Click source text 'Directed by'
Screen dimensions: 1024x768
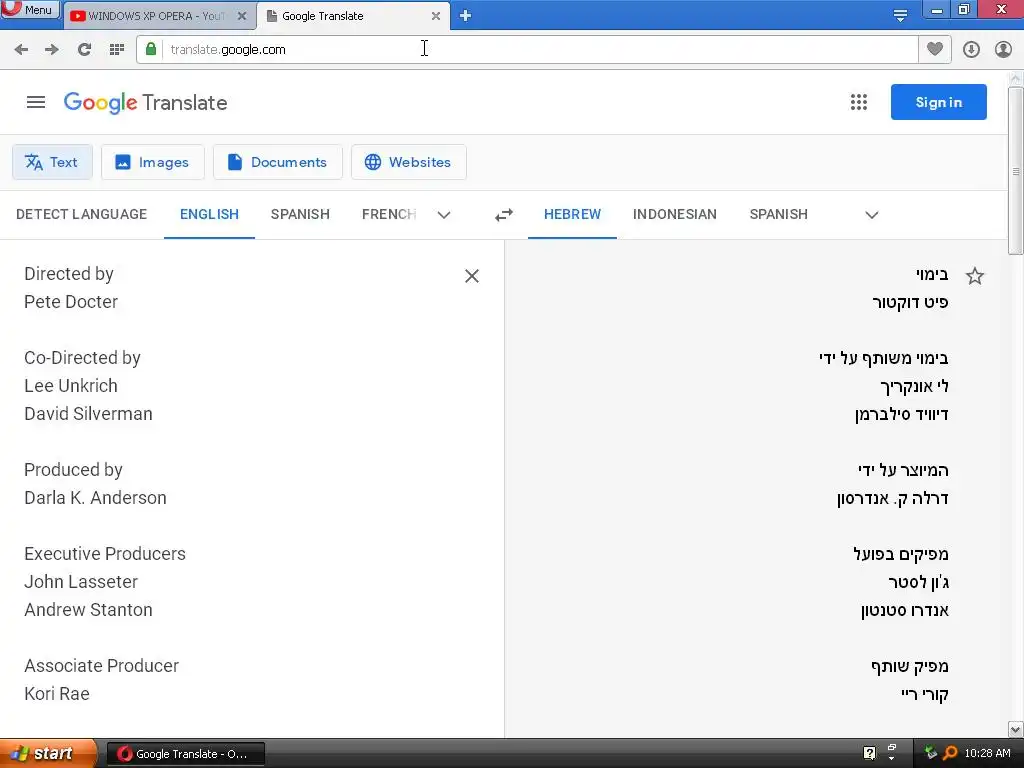(69, 274)
